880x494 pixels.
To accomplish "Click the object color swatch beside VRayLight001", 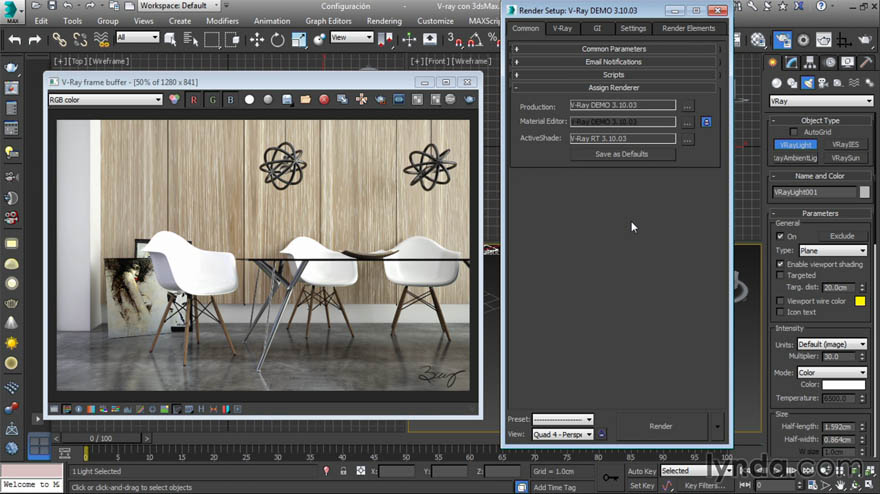I will [864, 192].
